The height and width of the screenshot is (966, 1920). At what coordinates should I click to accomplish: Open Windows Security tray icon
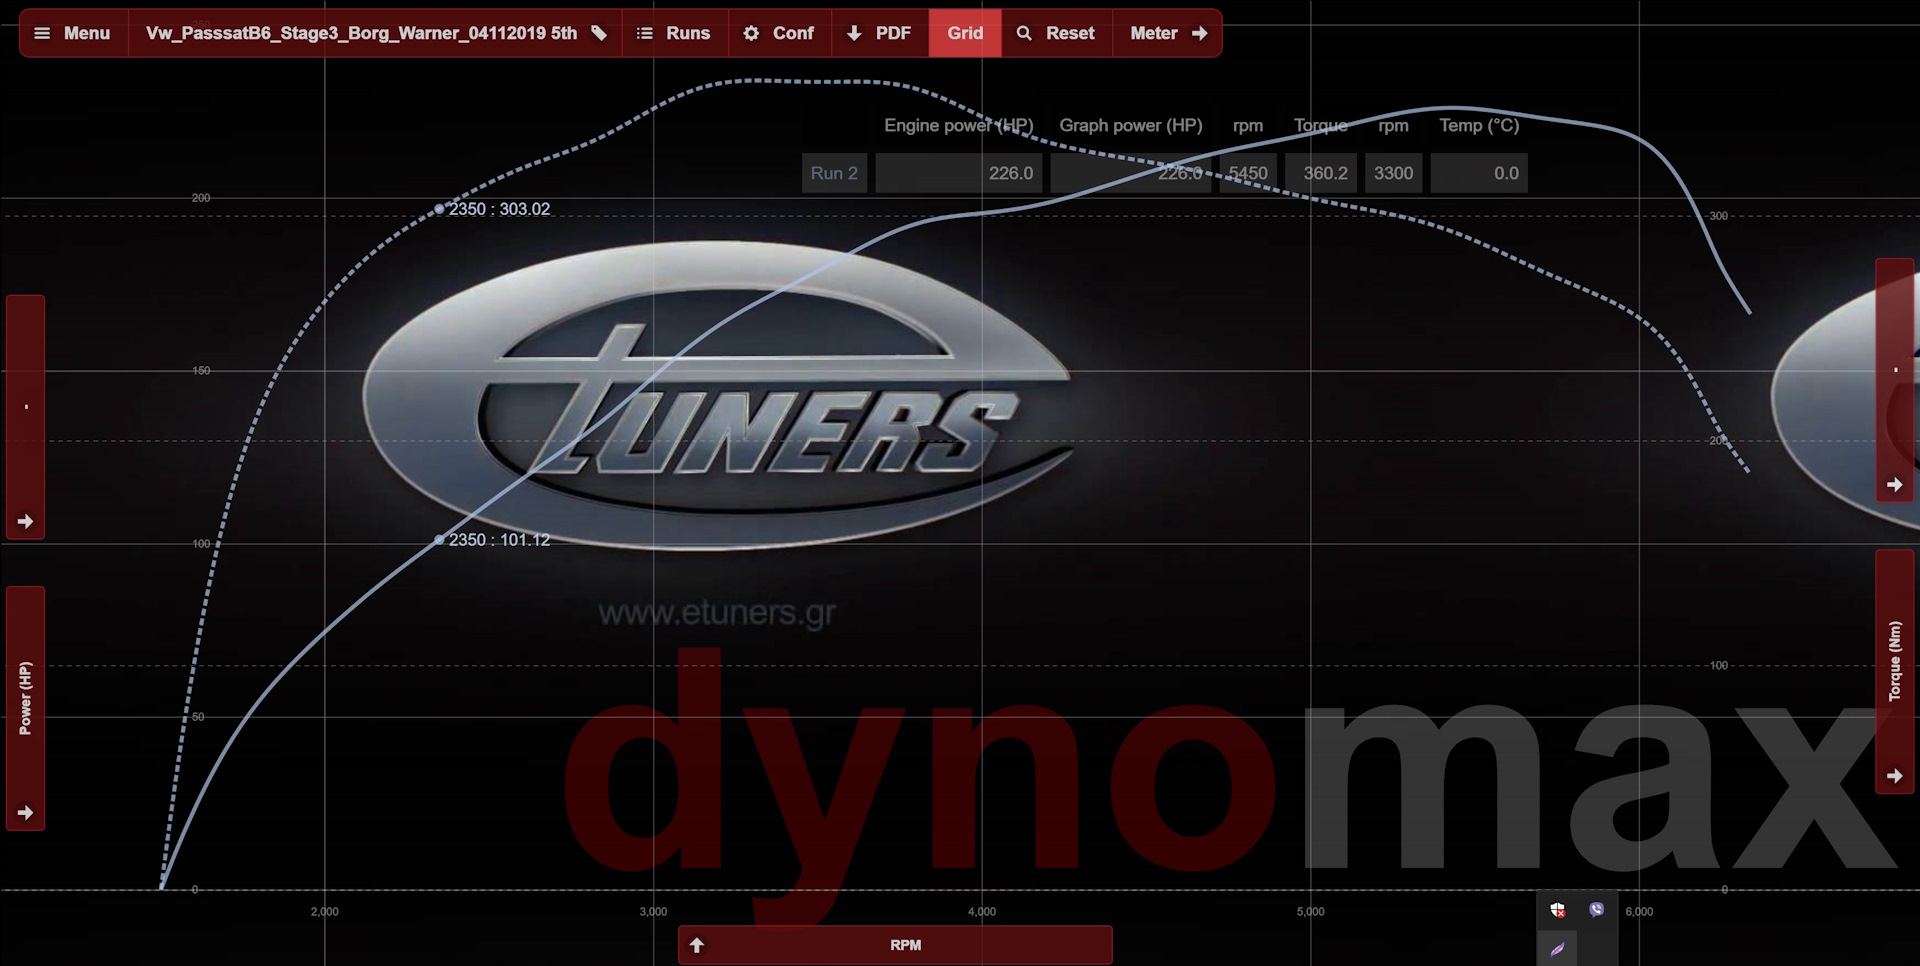[1558, 910]
